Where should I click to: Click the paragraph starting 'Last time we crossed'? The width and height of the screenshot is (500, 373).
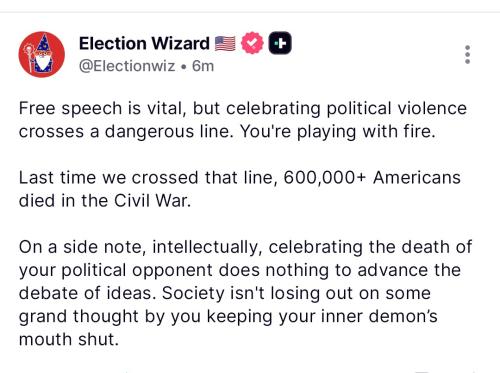click(240, 189)
